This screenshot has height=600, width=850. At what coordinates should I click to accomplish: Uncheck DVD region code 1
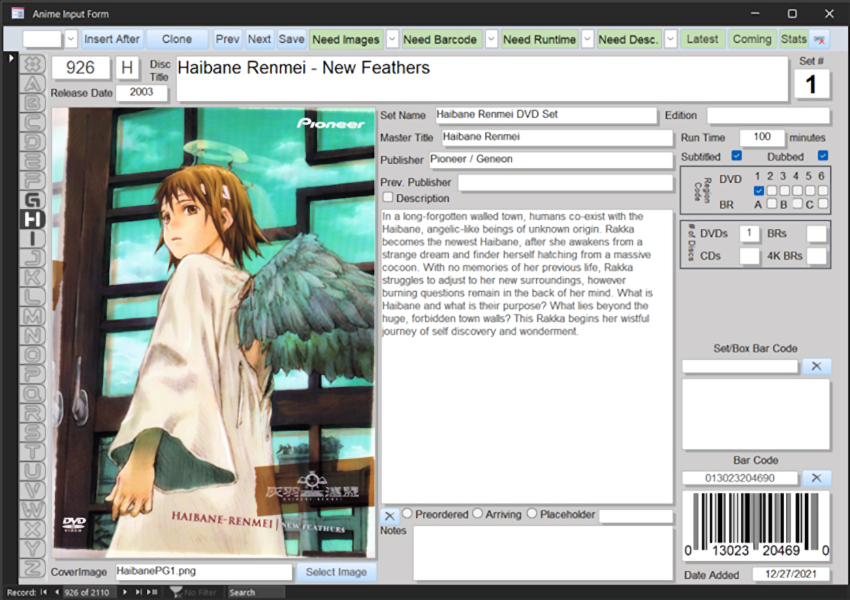tap(758, 191)
